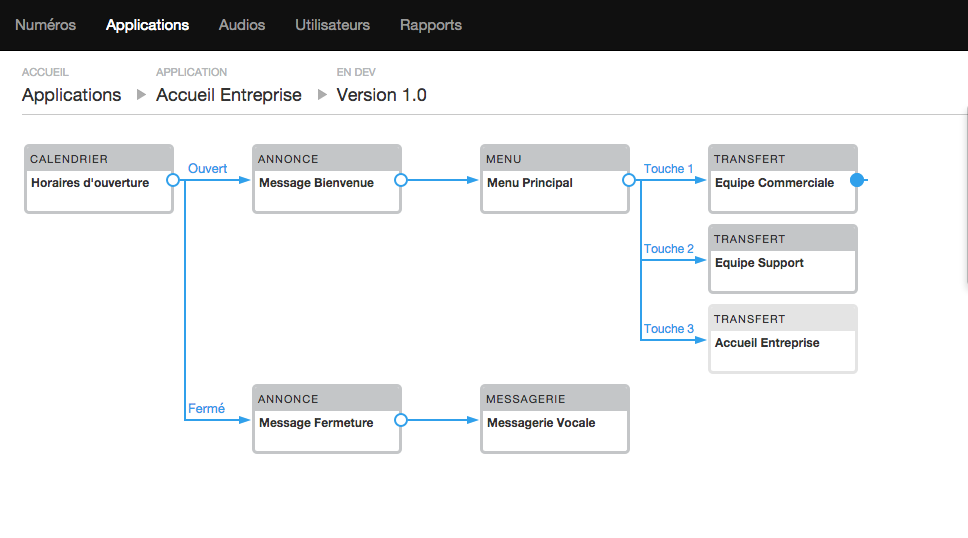Click the Ouvert branch label
This screenshot has height=538, width=968.
click(207, 169)
